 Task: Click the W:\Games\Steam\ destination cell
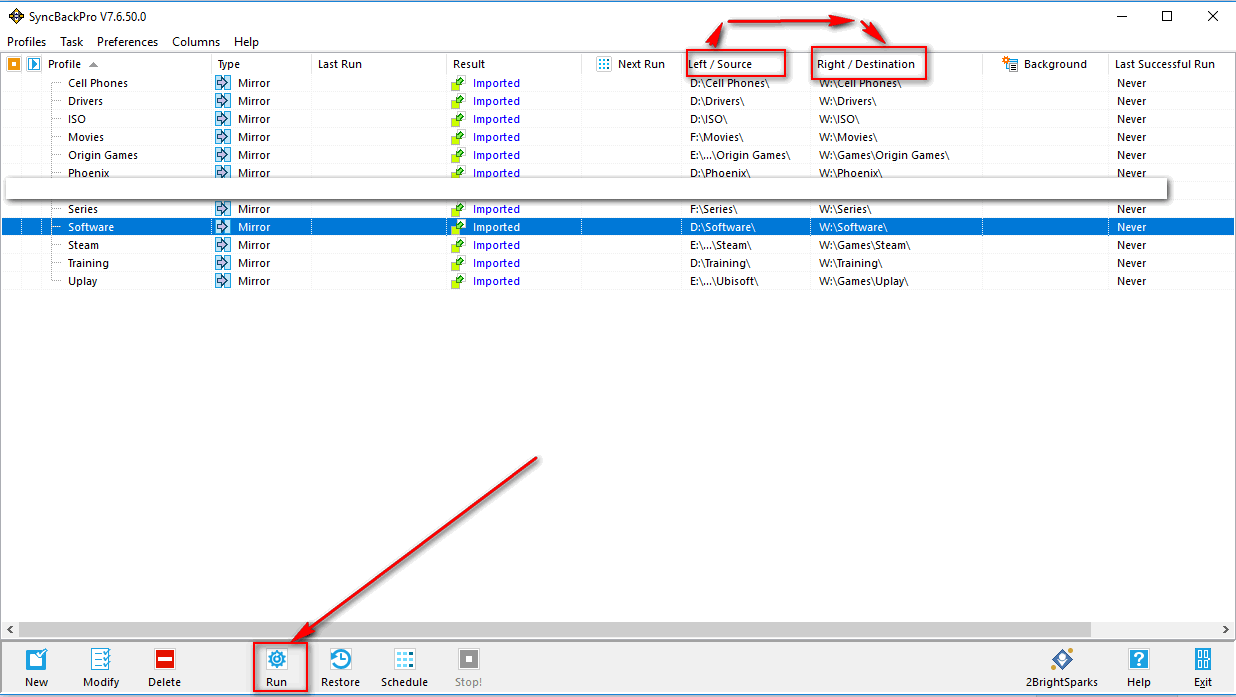pos(865,245)
